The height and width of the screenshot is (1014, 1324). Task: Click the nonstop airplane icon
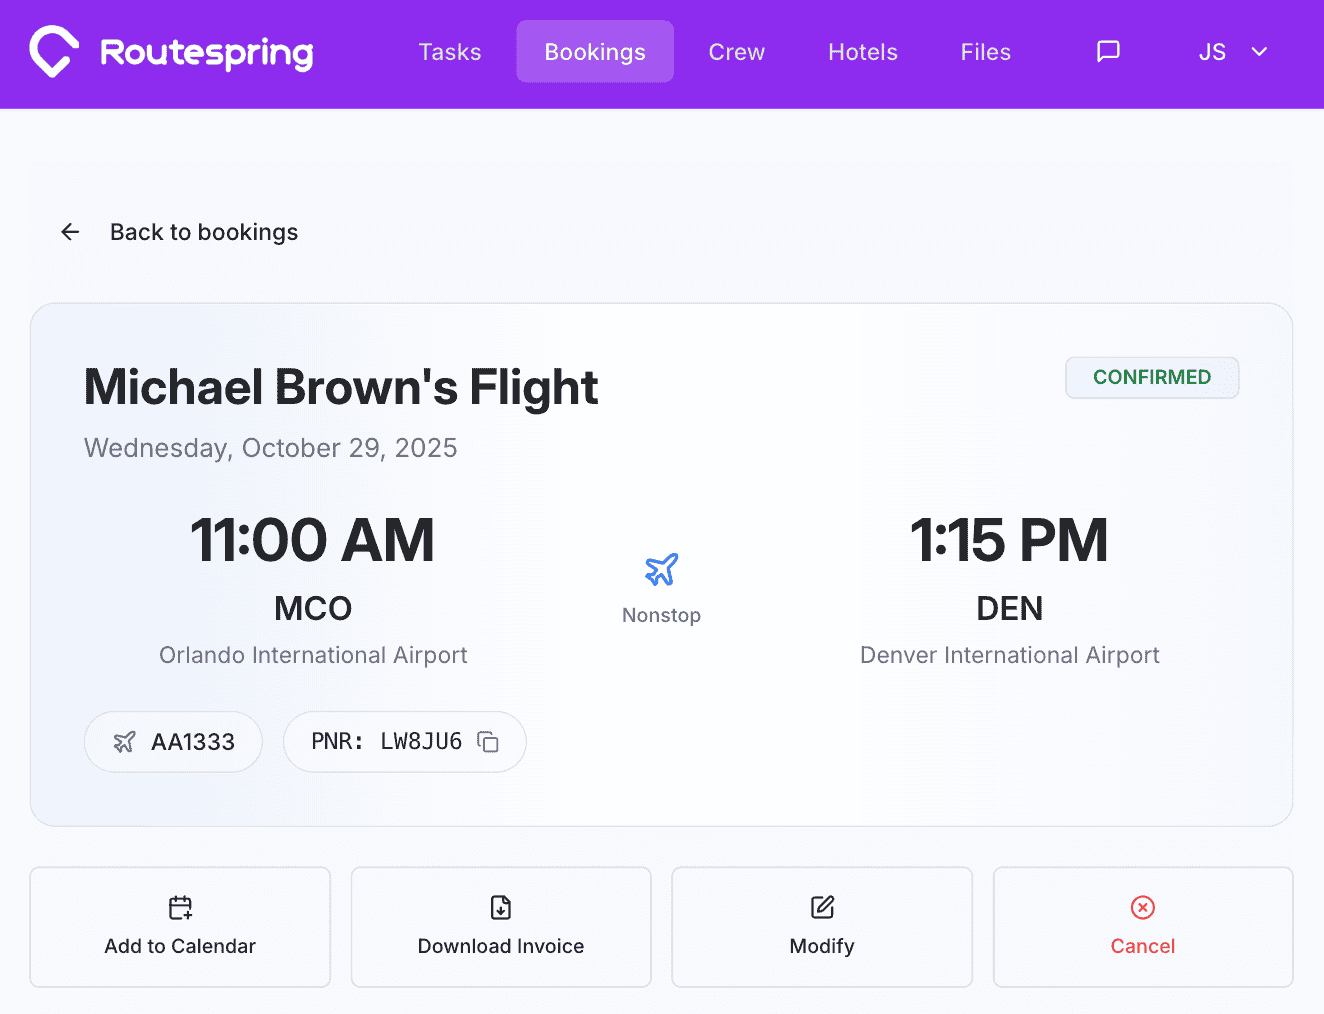coord(661,569)
